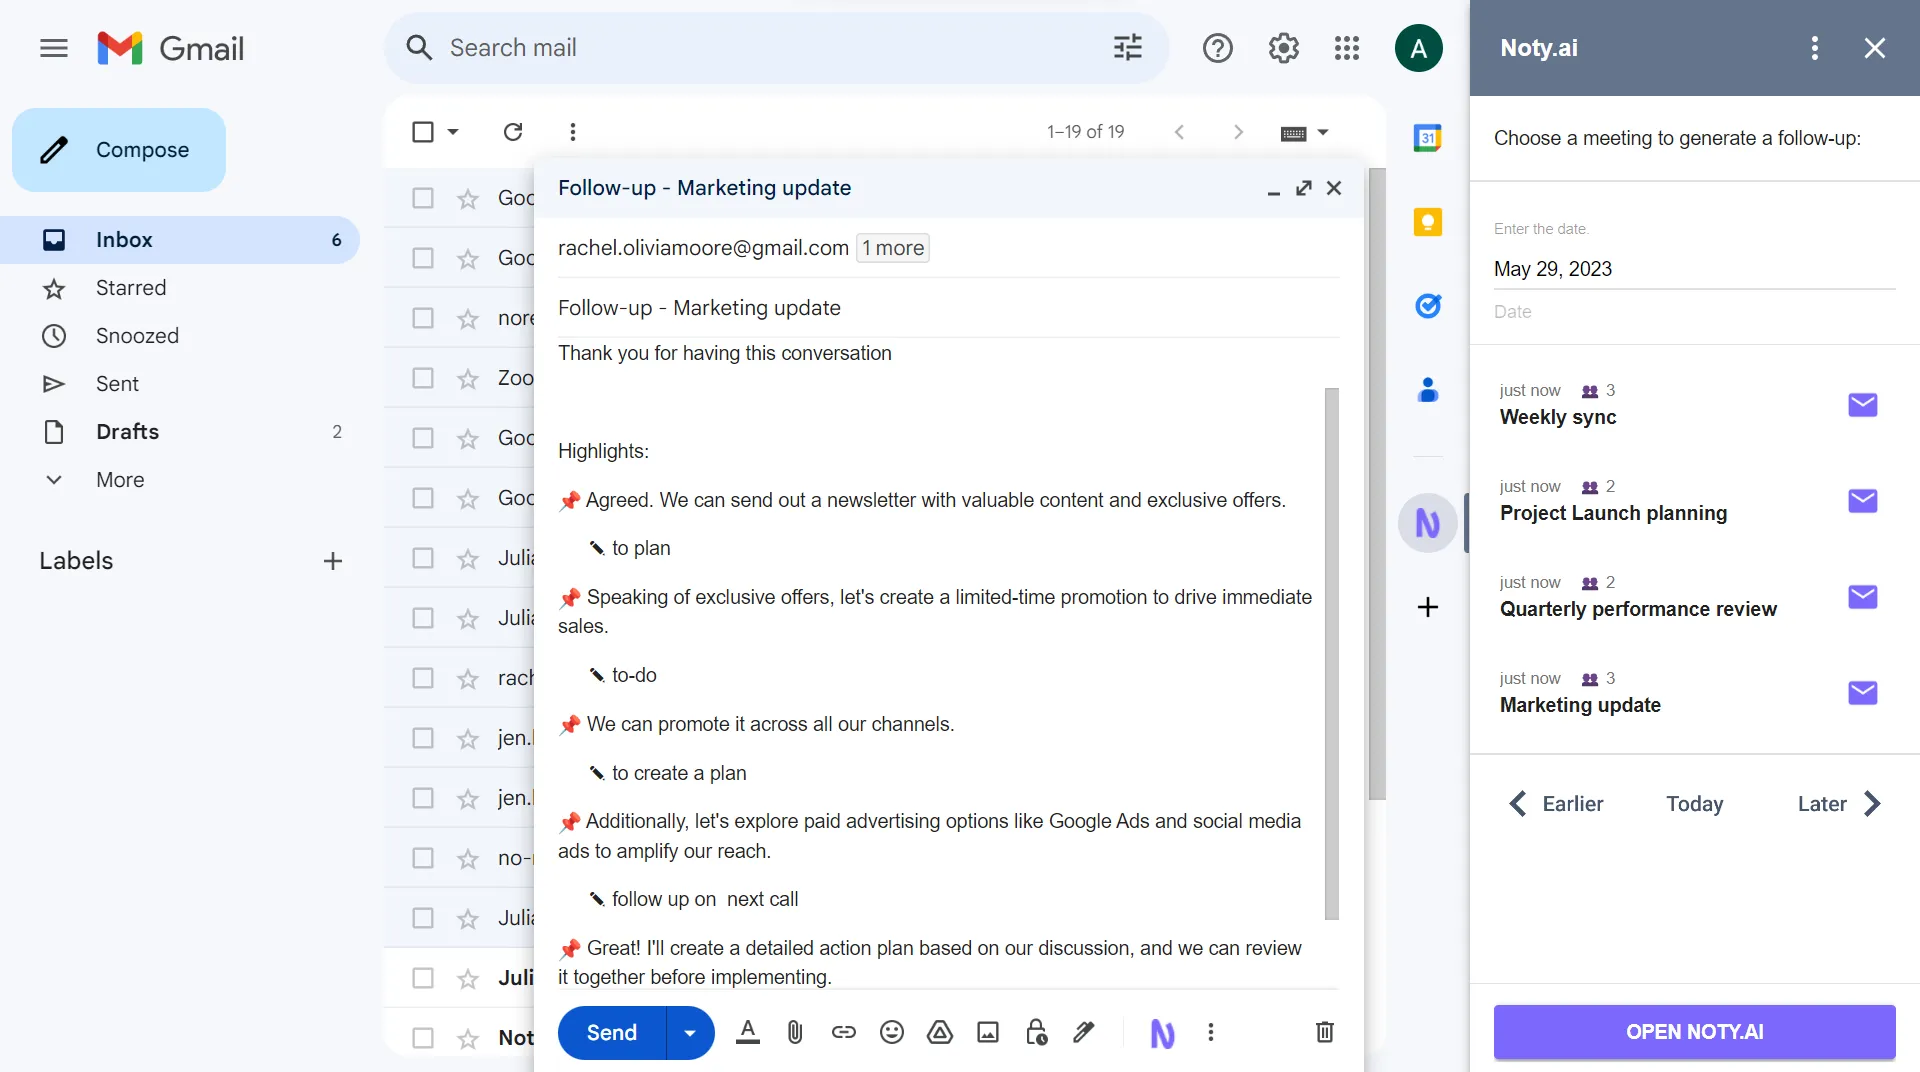
Task: Close the Noty.ai panel
Action: tap(1875, 48)
